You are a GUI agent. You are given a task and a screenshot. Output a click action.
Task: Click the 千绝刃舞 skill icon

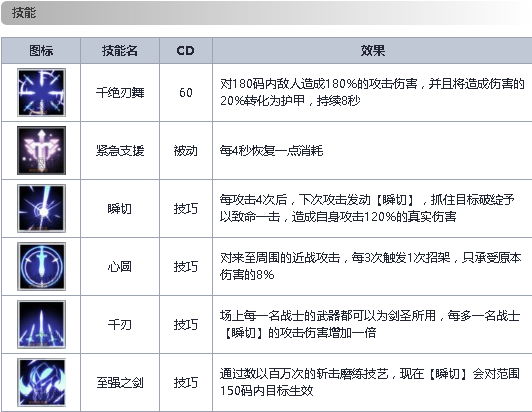(41, 93)
